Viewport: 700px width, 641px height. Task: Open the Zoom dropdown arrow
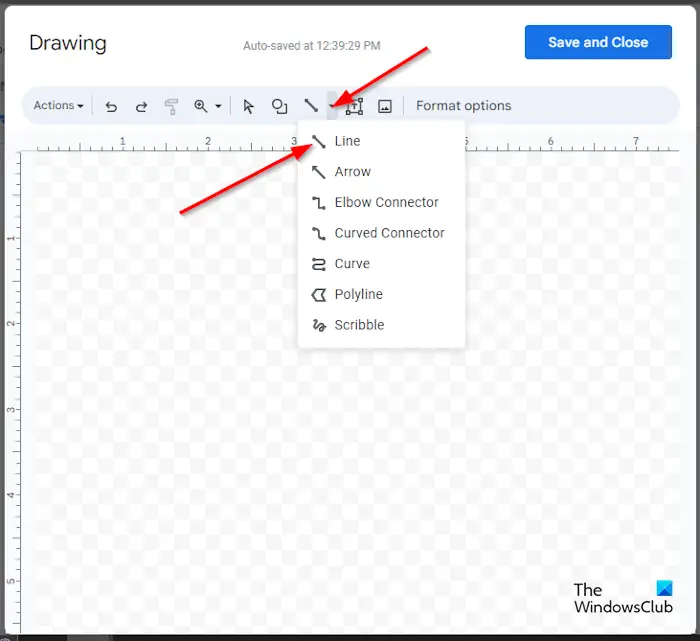[x=218, y=106]
